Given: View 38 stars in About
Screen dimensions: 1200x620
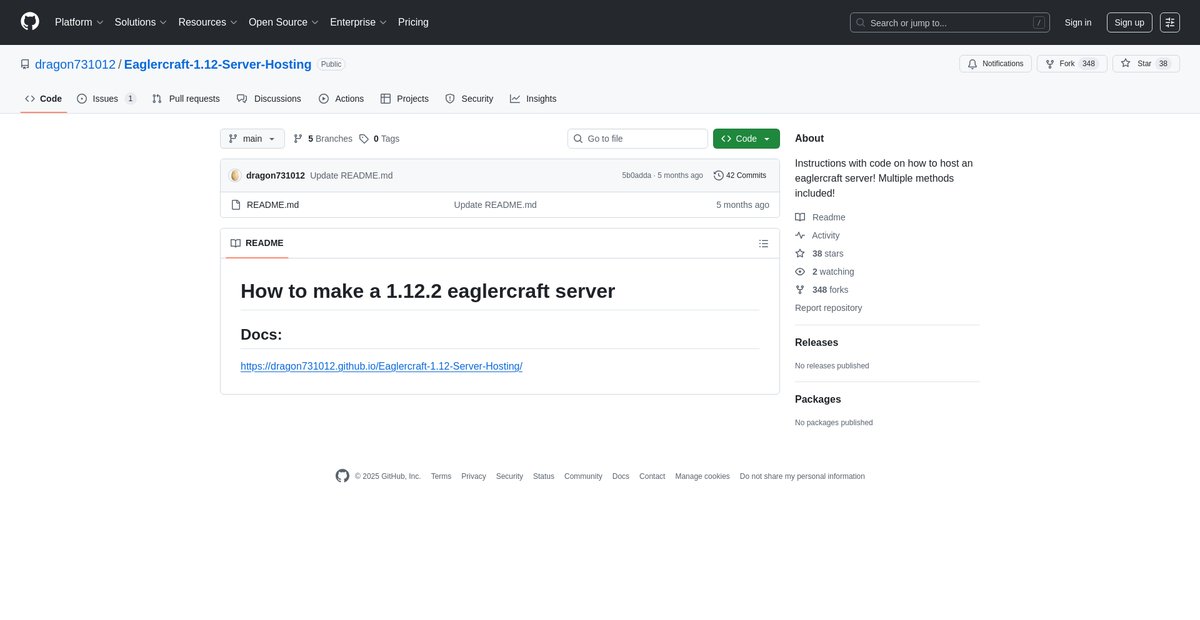Looking at the screenshot, I should [x=819, y=254].
